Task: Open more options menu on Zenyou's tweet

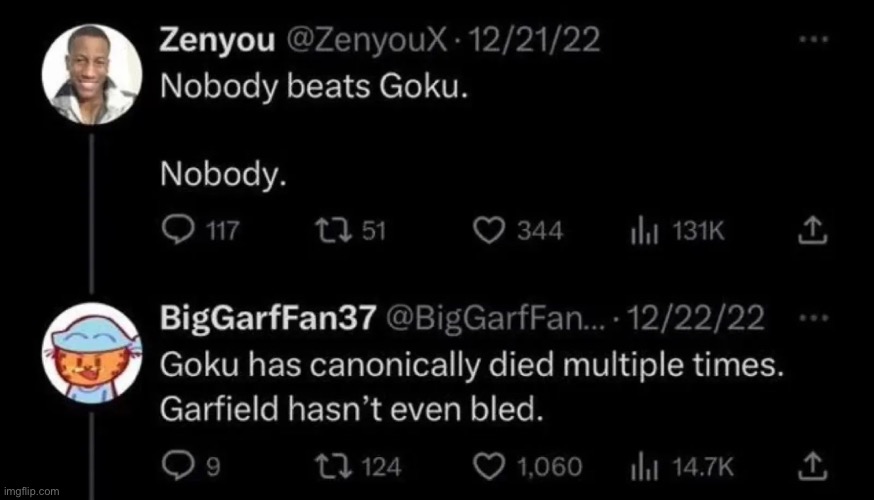Action: 814,40
